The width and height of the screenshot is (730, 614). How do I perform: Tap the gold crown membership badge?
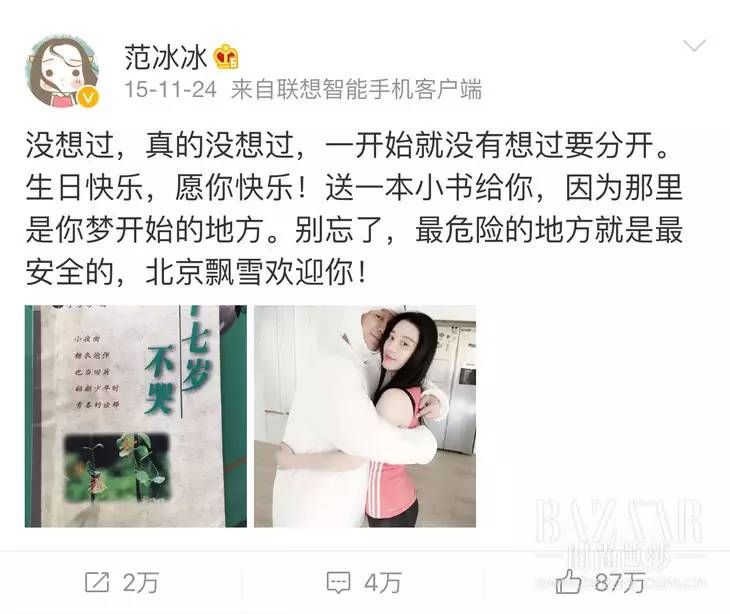click(226, 57)
